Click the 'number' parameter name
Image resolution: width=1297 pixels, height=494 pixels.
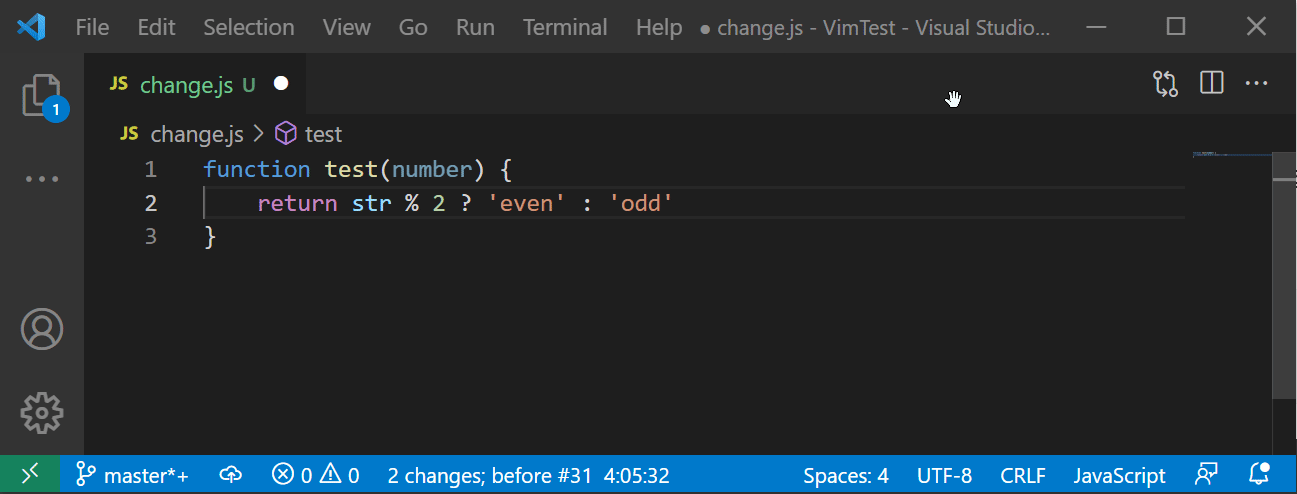point(432,169)
